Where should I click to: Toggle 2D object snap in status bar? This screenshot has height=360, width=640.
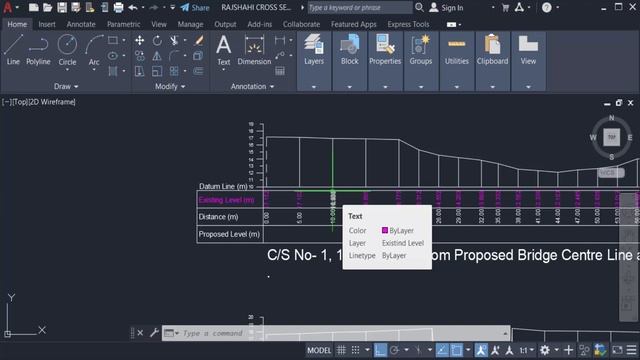click(456, 350)
